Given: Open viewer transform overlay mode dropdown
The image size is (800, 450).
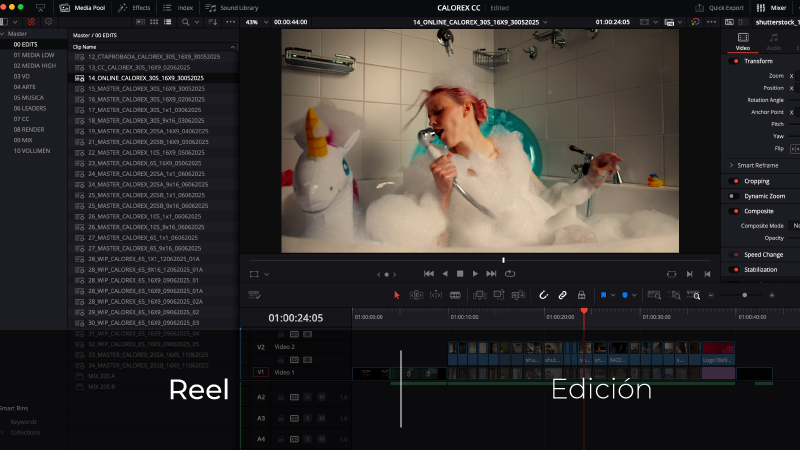Looking at the screenshot, I should click(x=266, y=274).
